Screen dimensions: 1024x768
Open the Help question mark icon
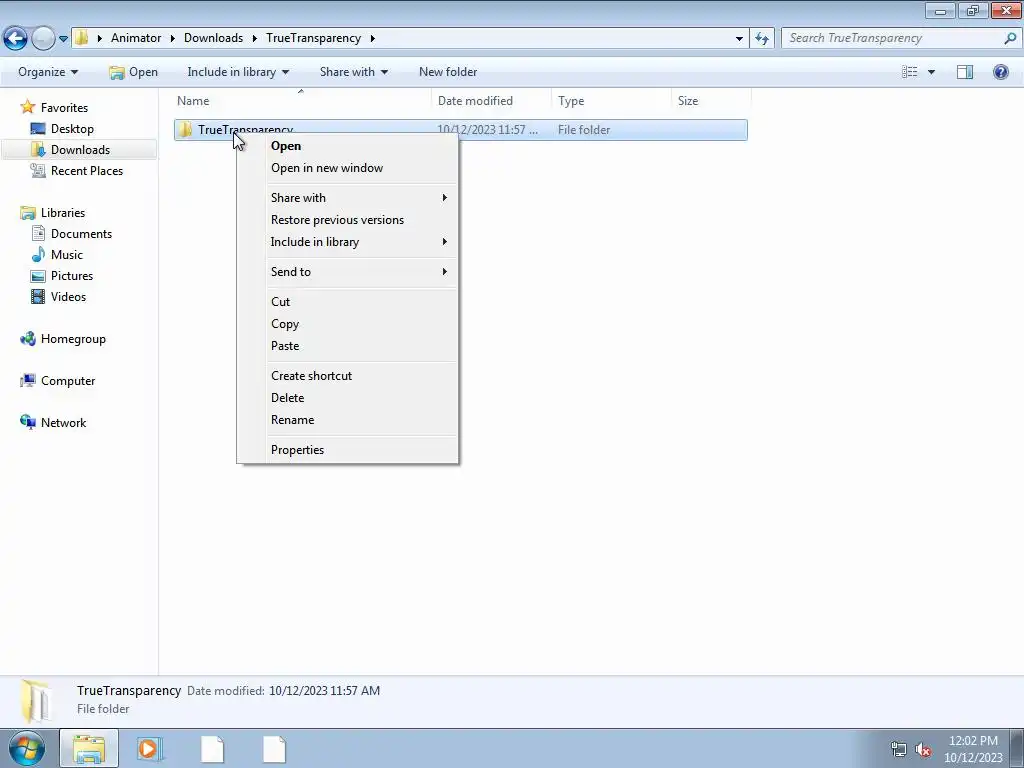pyautogui.click(x=1000, y=72)
